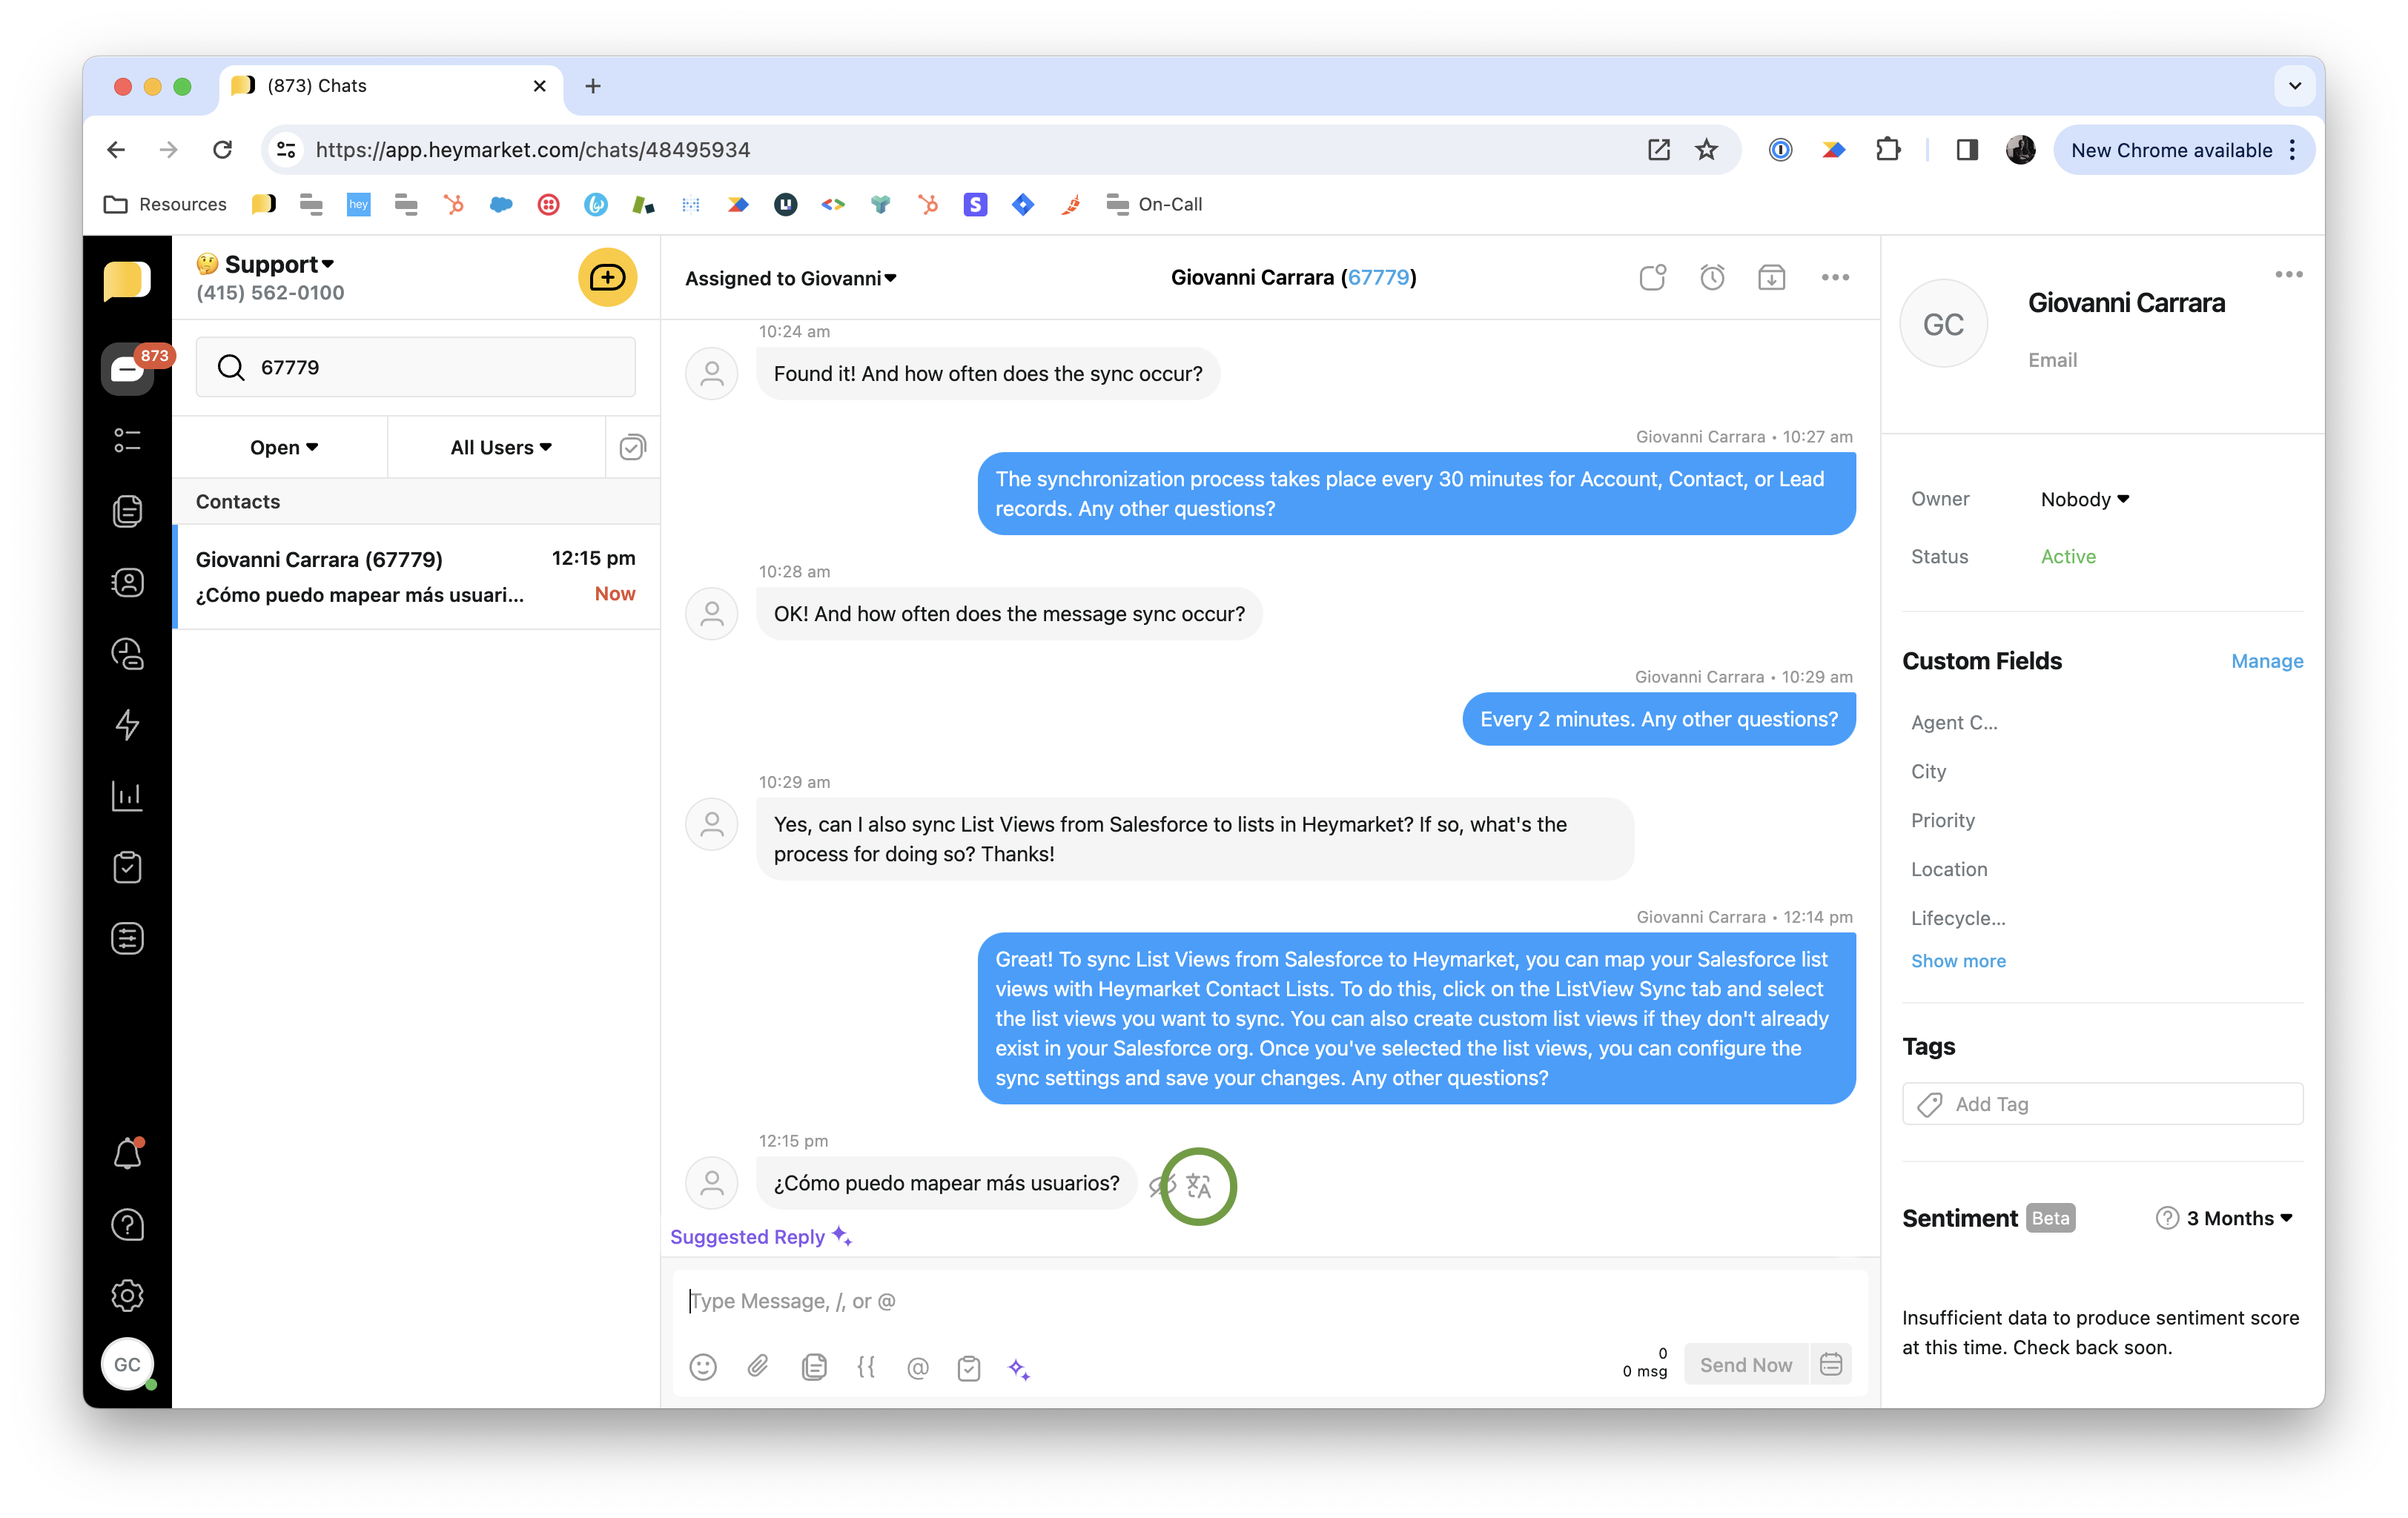The image size is (2408, 1518).
Task: Open the AI assist sparkle icon in composer
Action: coord(1019,1368)
